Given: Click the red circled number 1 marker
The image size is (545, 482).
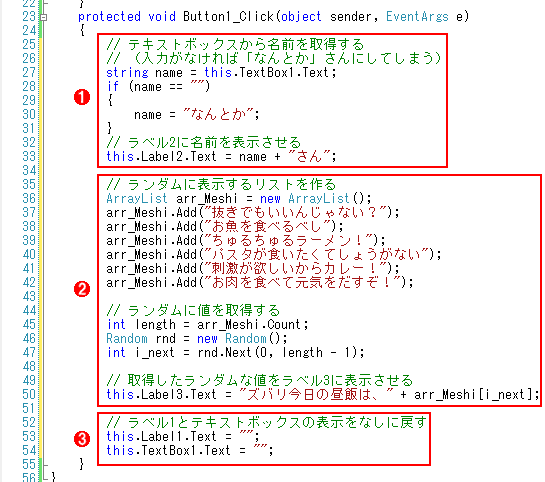Looking at the screenshot, I should (x=82, y=97).
